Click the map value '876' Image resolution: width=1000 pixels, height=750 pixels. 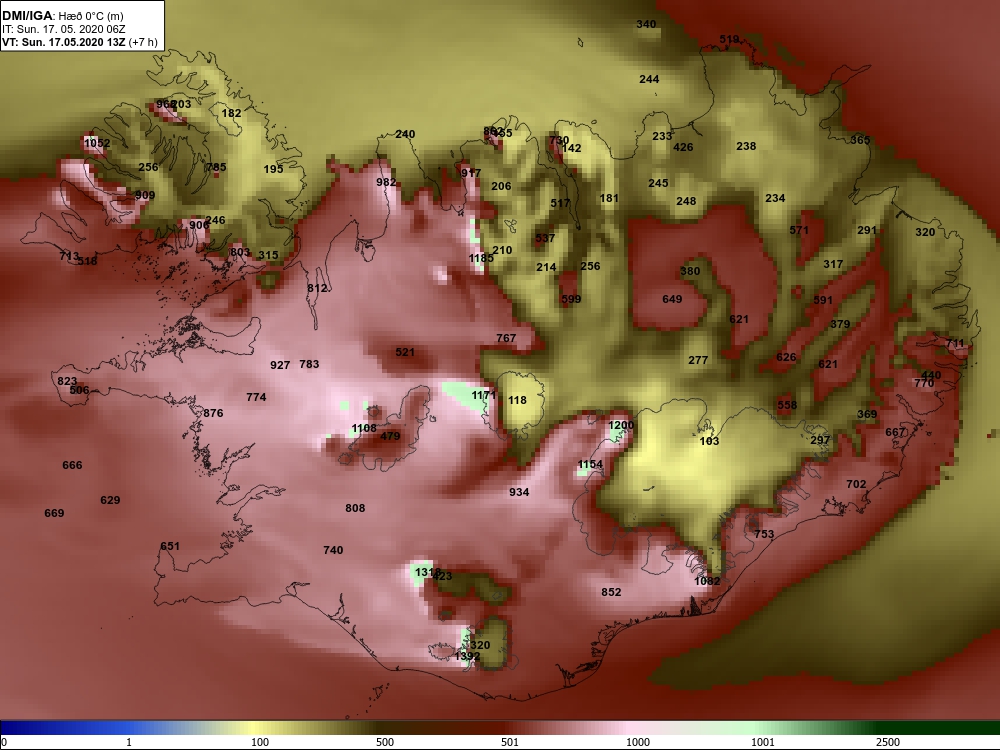pyautogui.click(x=214, y=413)
